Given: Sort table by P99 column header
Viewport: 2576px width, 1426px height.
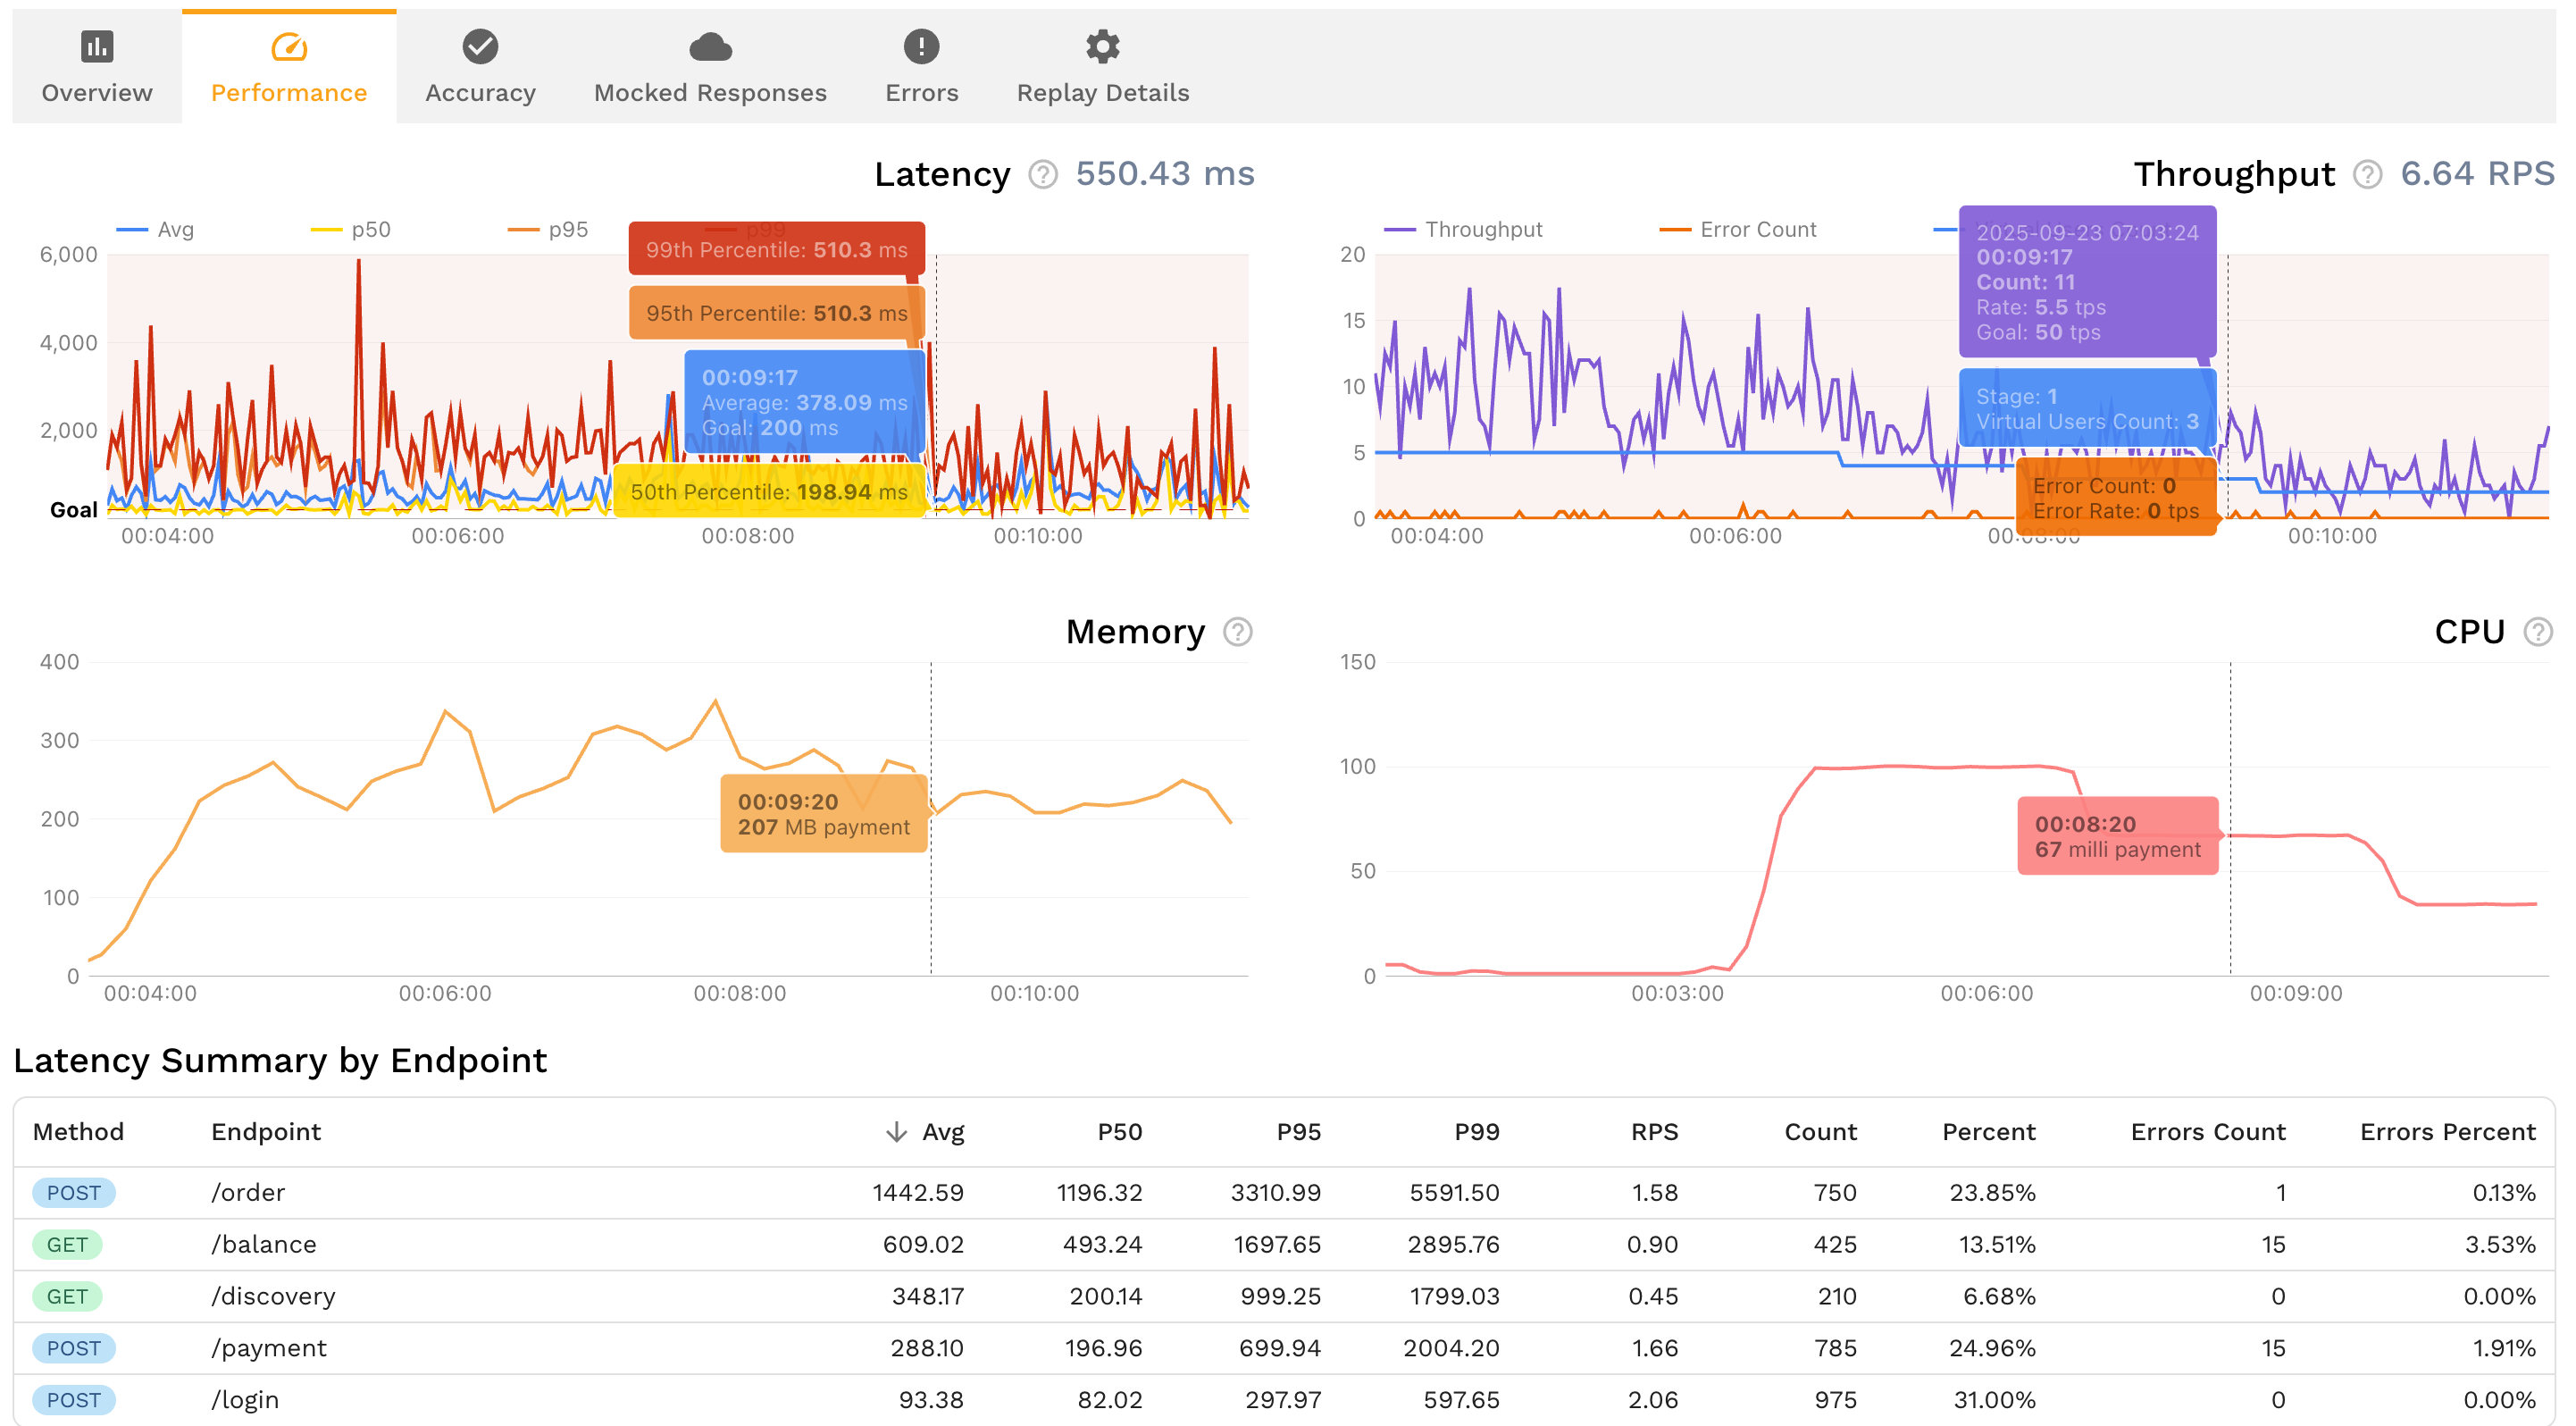Looking at the screenshot, I should [1476, 1132].
